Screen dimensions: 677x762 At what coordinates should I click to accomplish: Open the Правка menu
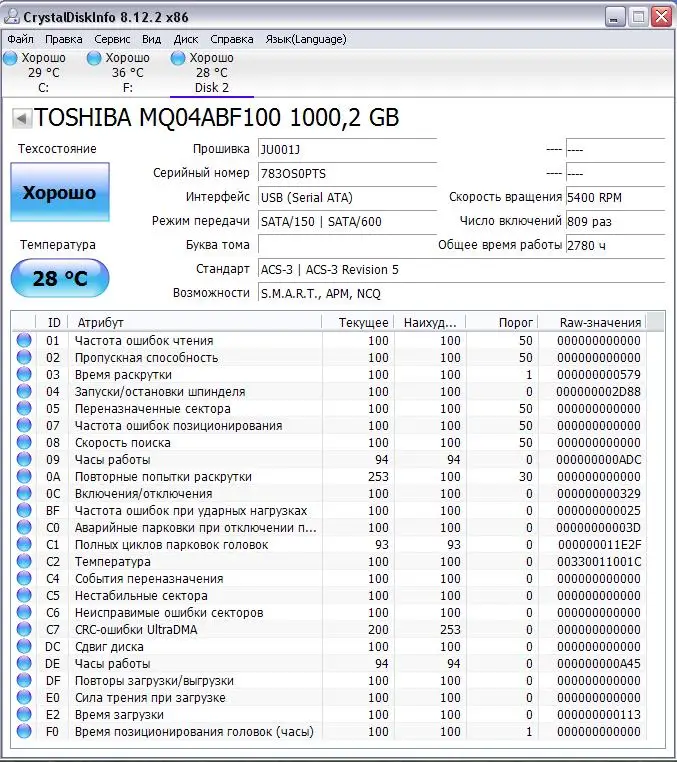pos(64,39)
